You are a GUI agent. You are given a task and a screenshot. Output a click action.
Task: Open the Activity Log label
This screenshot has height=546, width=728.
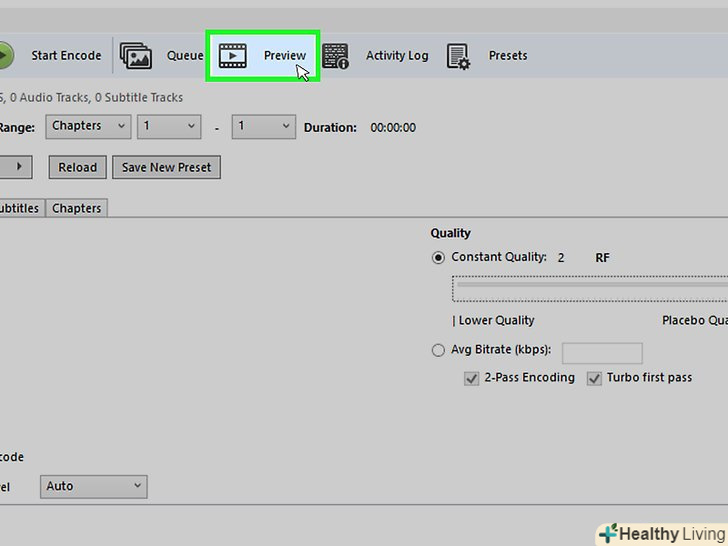(397, 56)
